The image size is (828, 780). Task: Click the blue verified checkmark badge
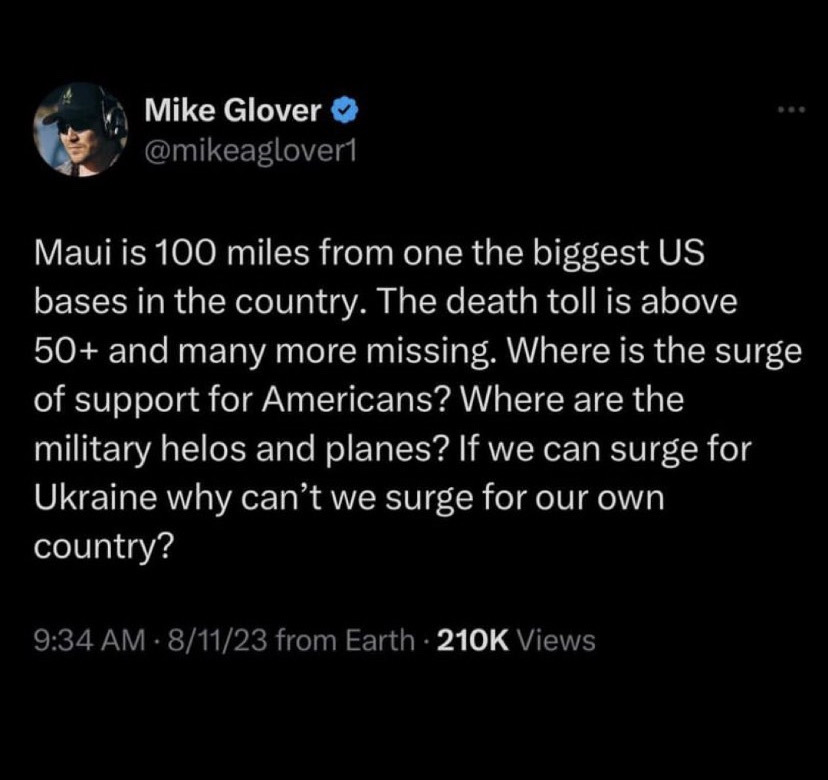pos(345,110)
